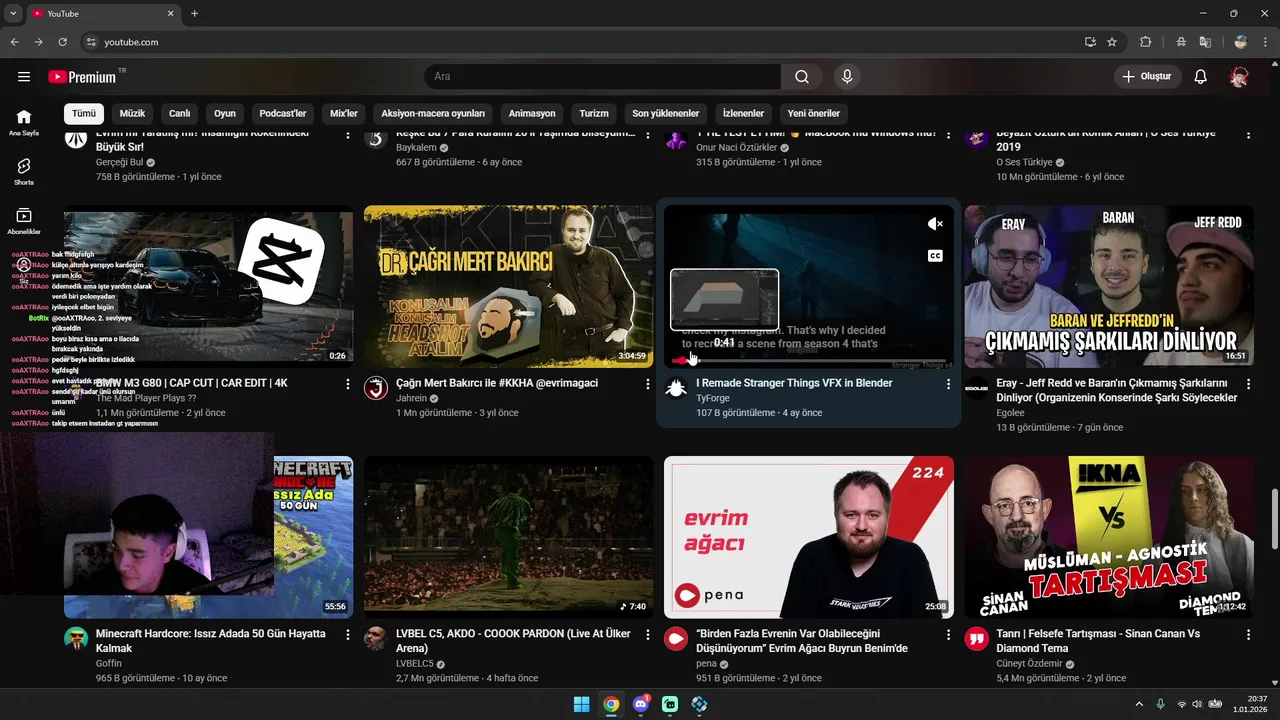Select the Yeni öneriler chip
This screenshot has height=720, width=1280.
[x=814, y=114]
